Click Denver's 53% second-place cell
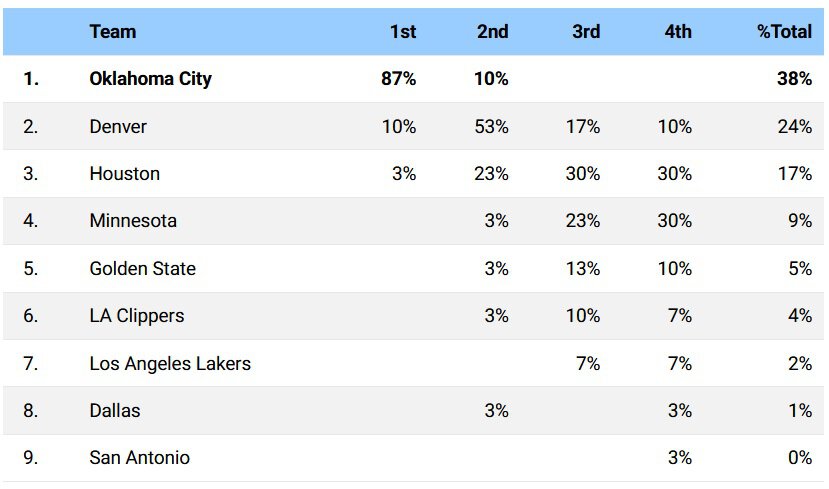Screen dimensions: 829x489 pos(492,126)
